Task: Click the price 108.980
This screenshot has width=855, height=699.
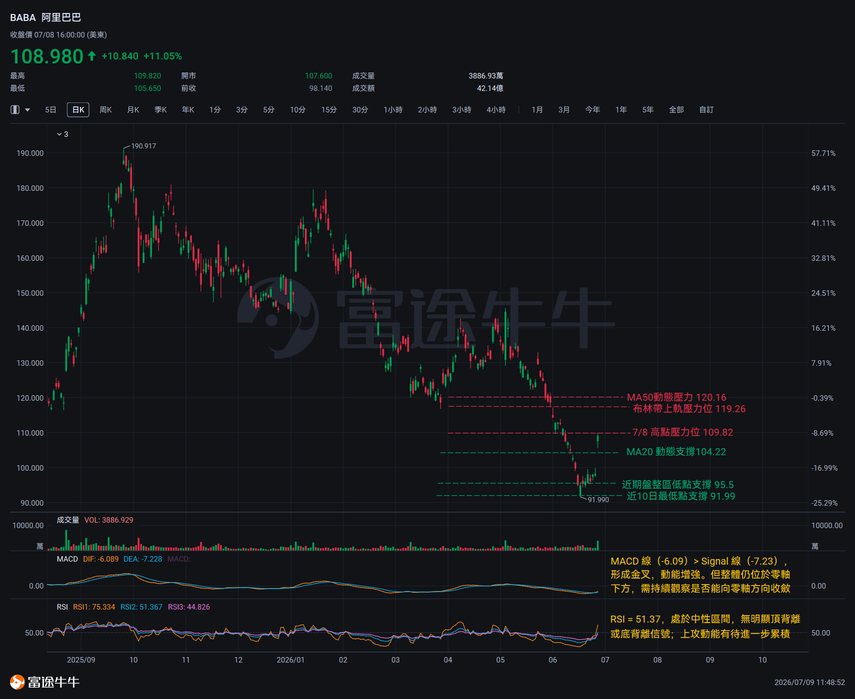Action: point(47,56)
